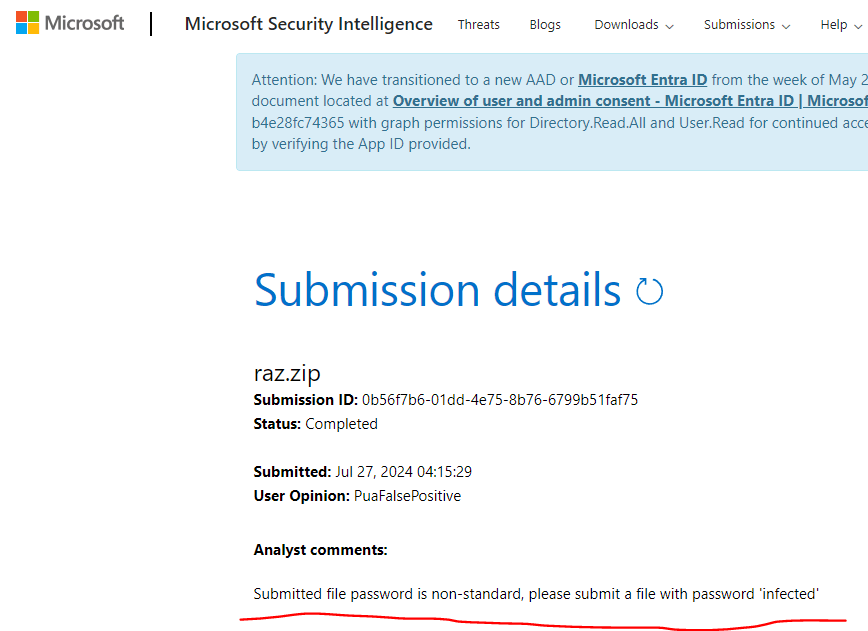This screenshot has width=868, height=631.
Task: Open the Microsoft Security Intelligence home link
Action: pos(308,24)
